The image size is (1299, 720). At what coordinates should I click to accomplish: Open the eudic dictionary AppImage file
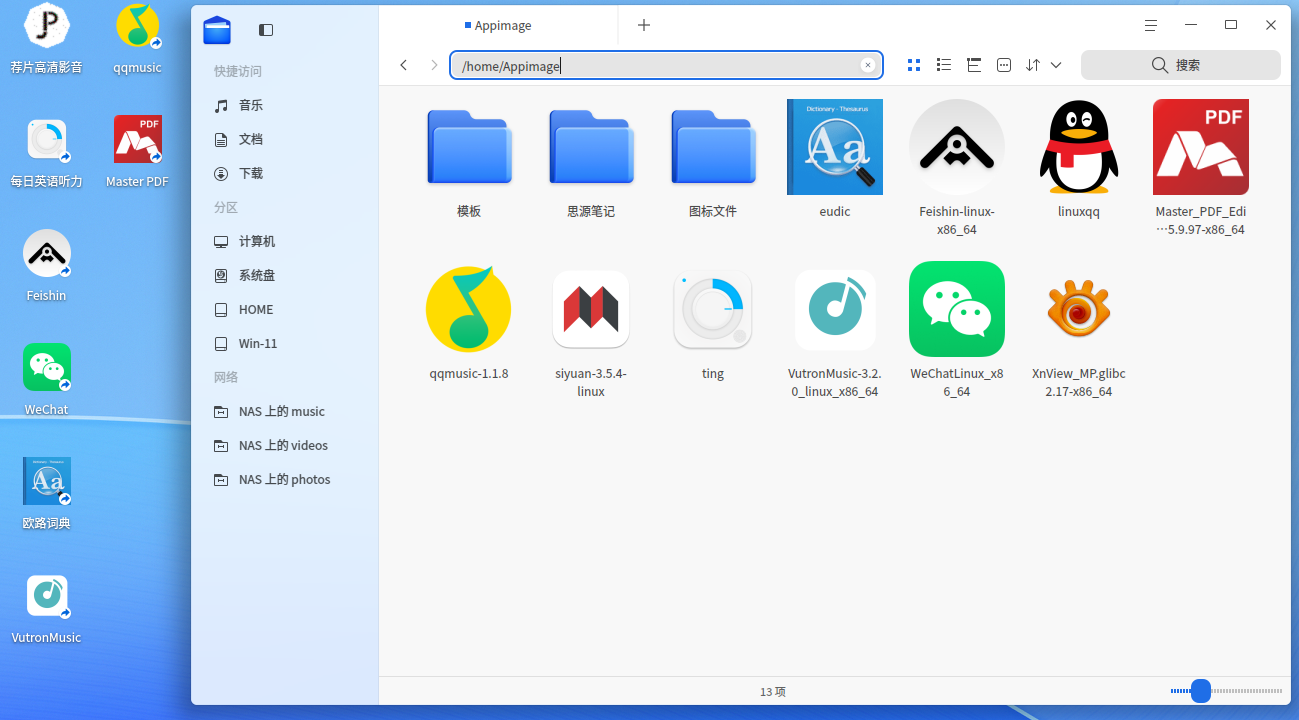coord(834,147)
